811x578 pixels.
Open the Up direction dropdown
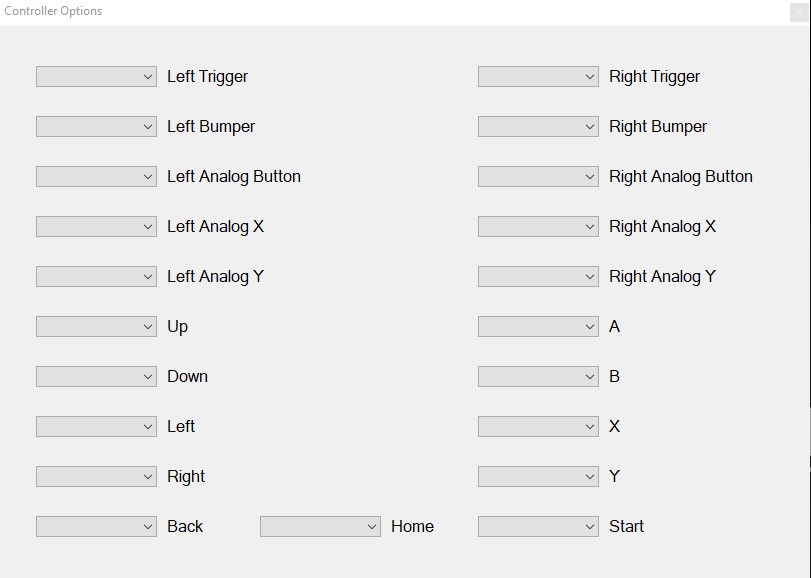(x=96, y=326)
